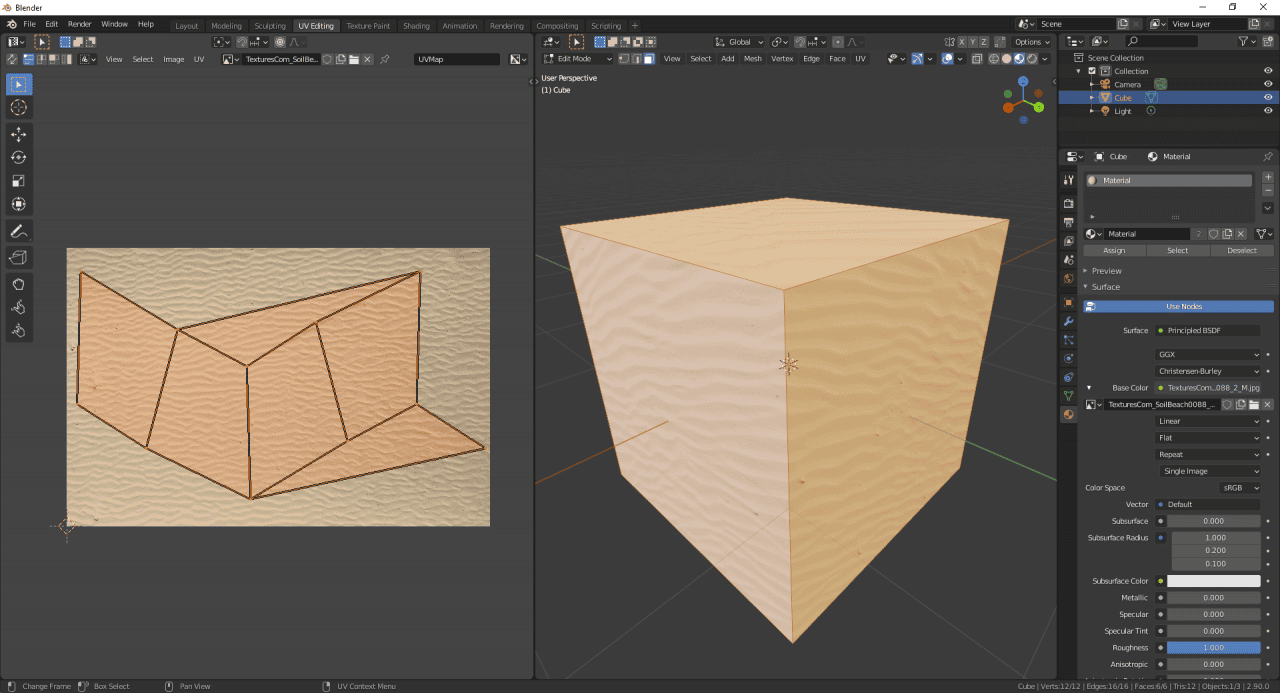
Task: Toggle visibility of the Camera object in the outliner
Action: coord(1268,84)
